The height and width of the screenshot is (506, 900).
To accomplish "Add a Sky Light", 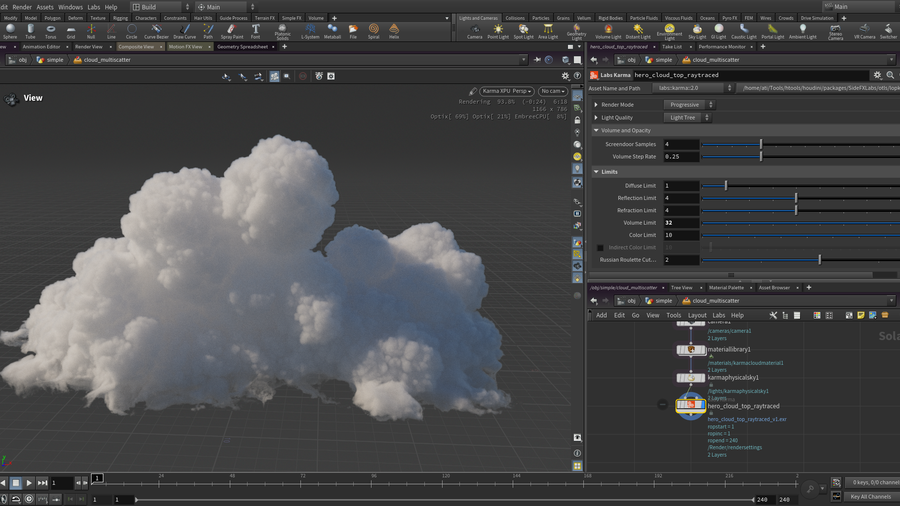I will click(697, 31).
